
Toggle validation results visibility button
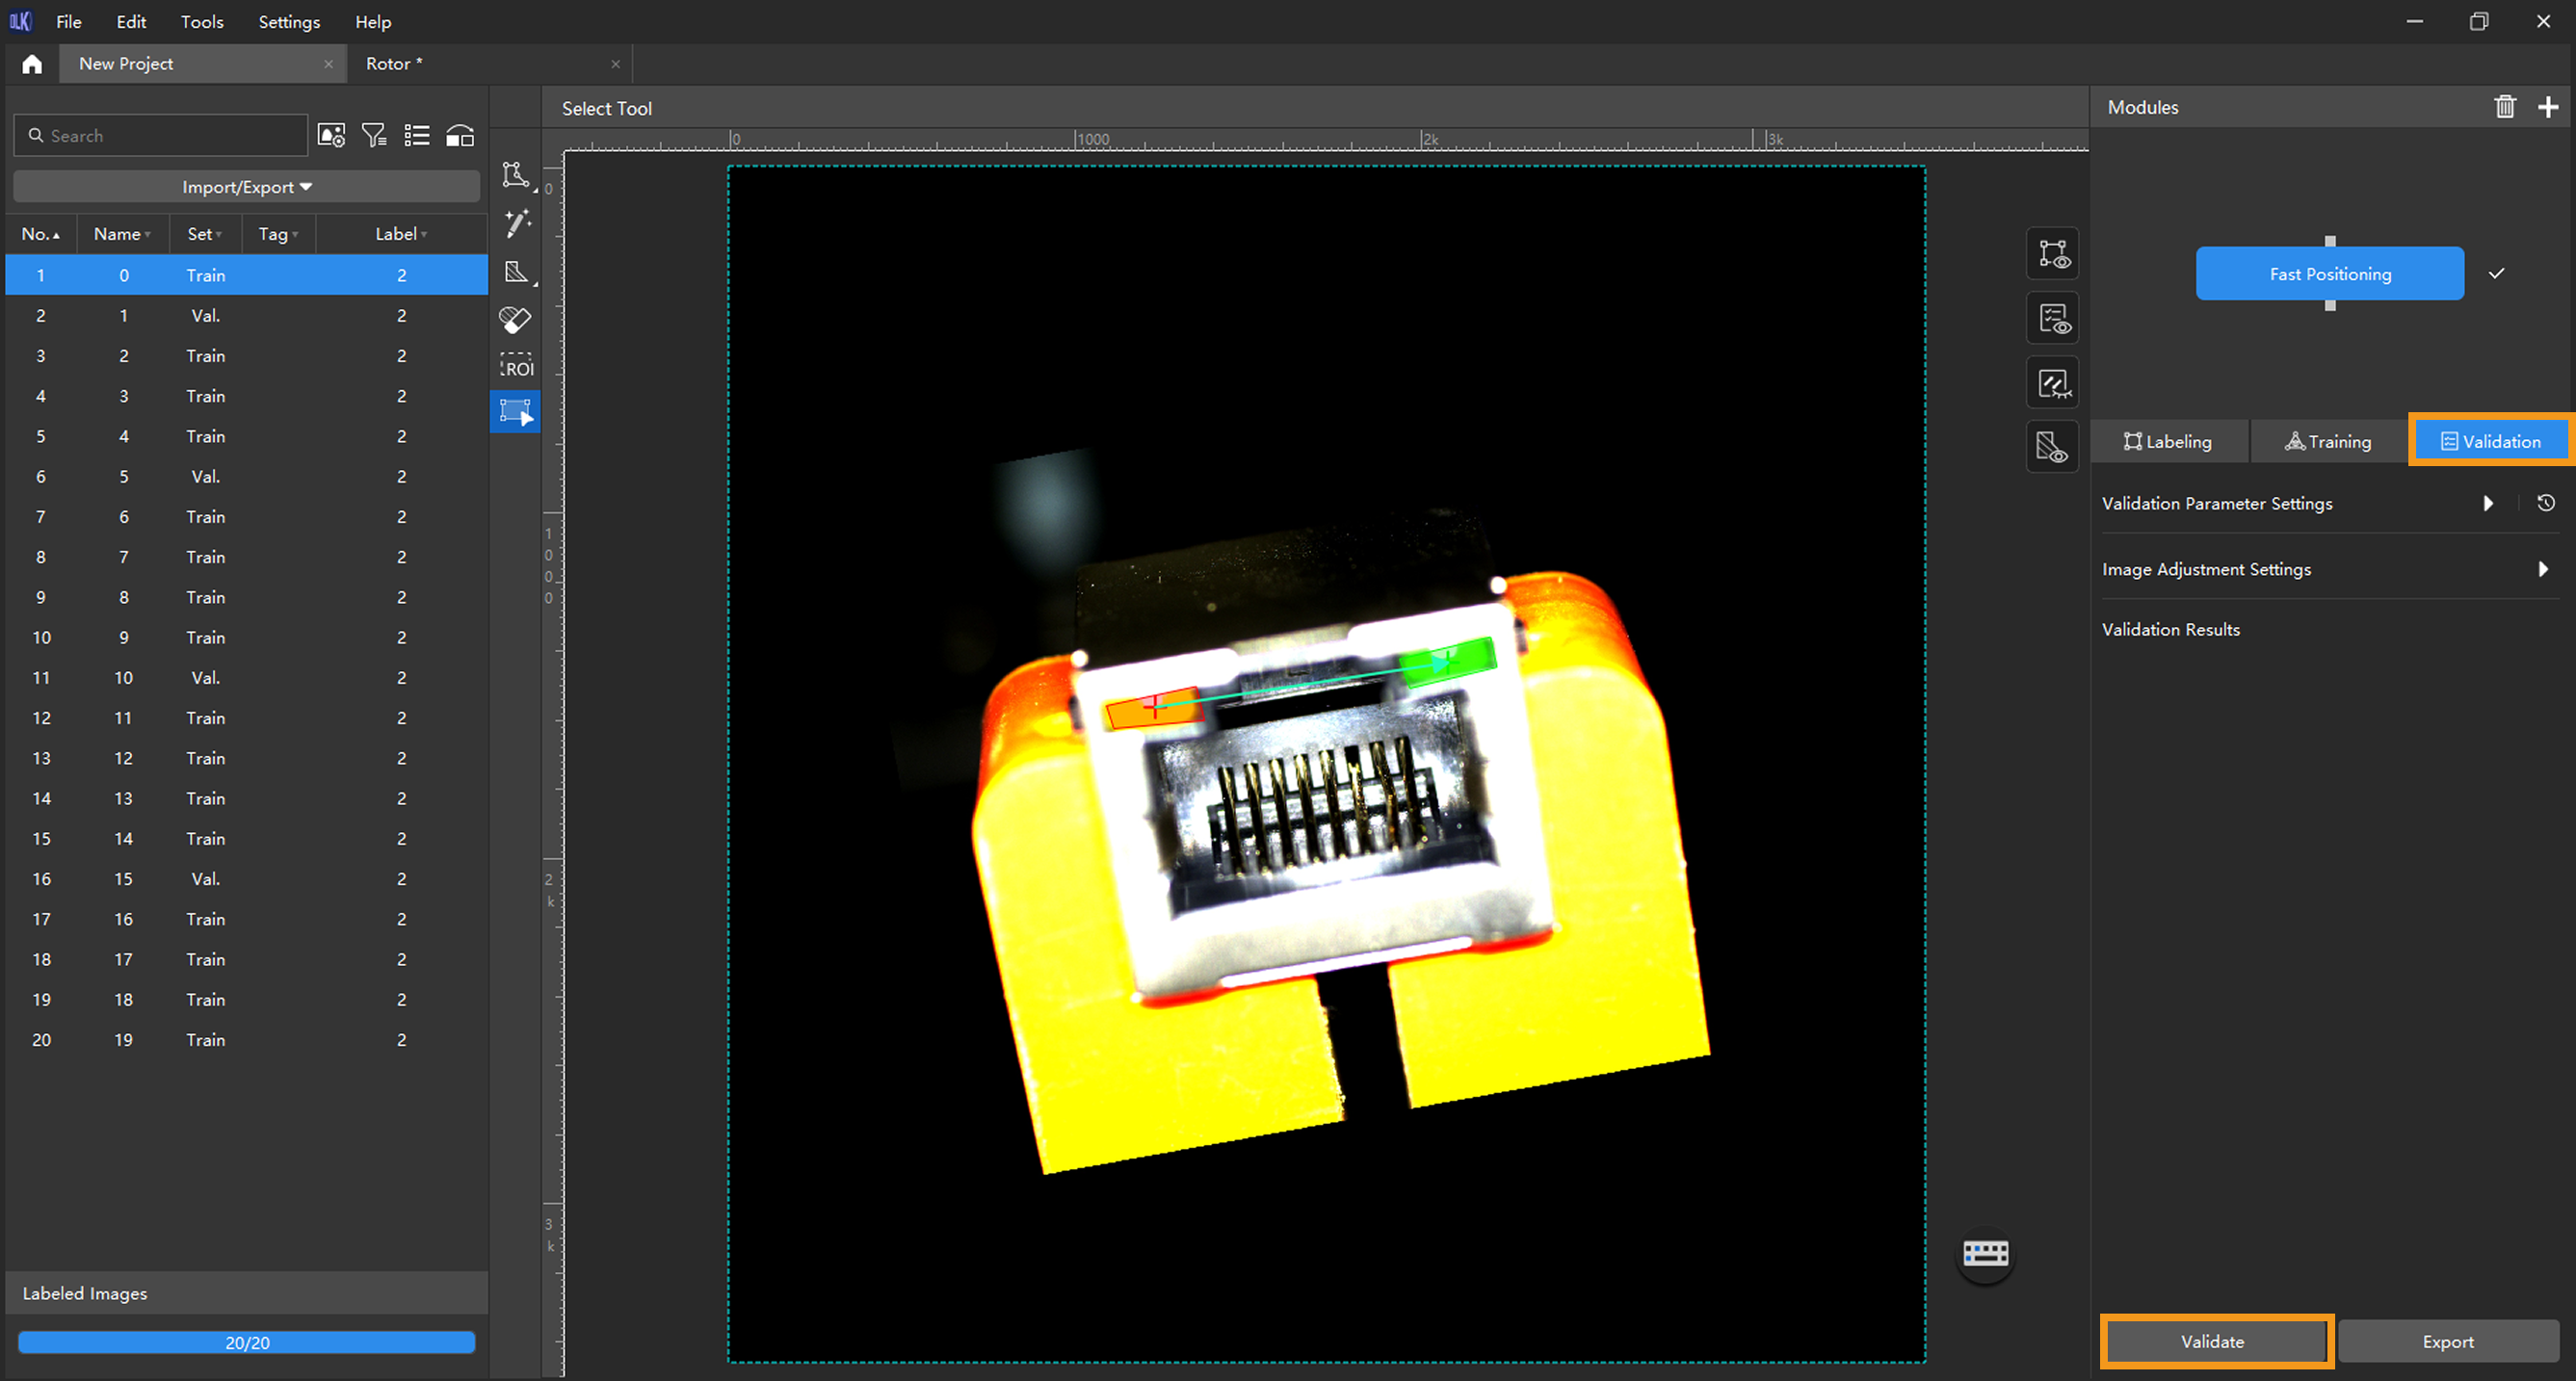coord(2052,319)
